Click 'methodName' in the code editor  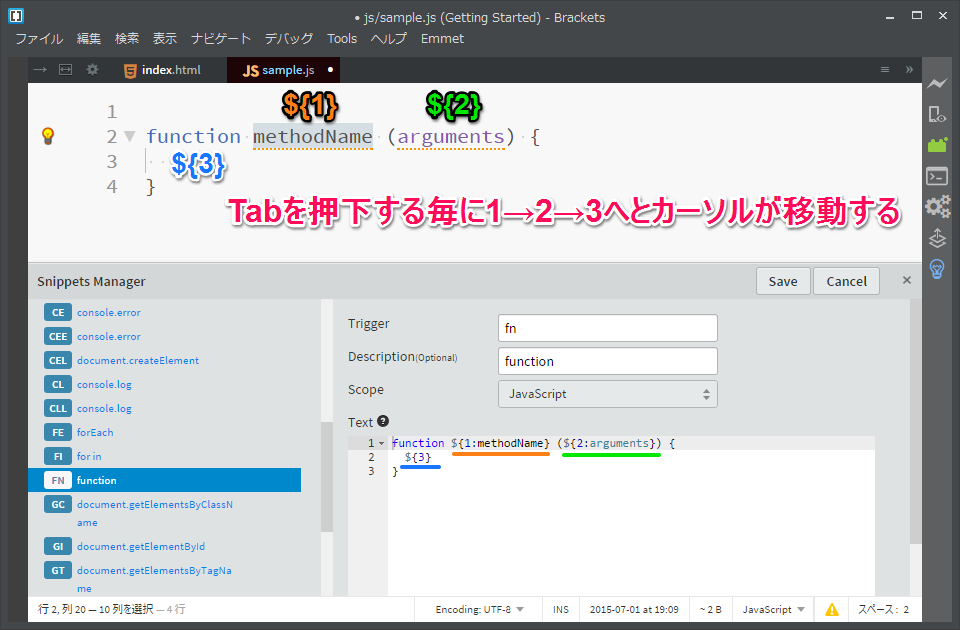click(313, 136)
